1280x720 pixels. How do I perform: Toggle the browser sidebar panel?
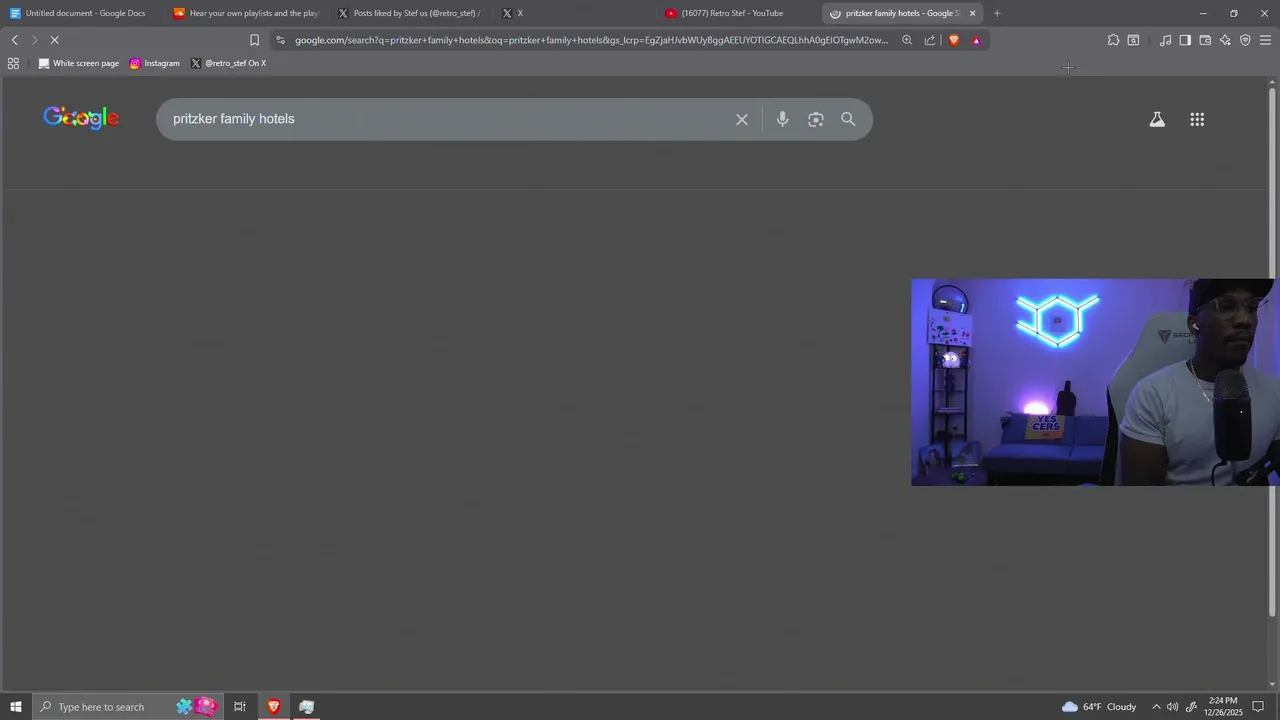(1185, 40)
